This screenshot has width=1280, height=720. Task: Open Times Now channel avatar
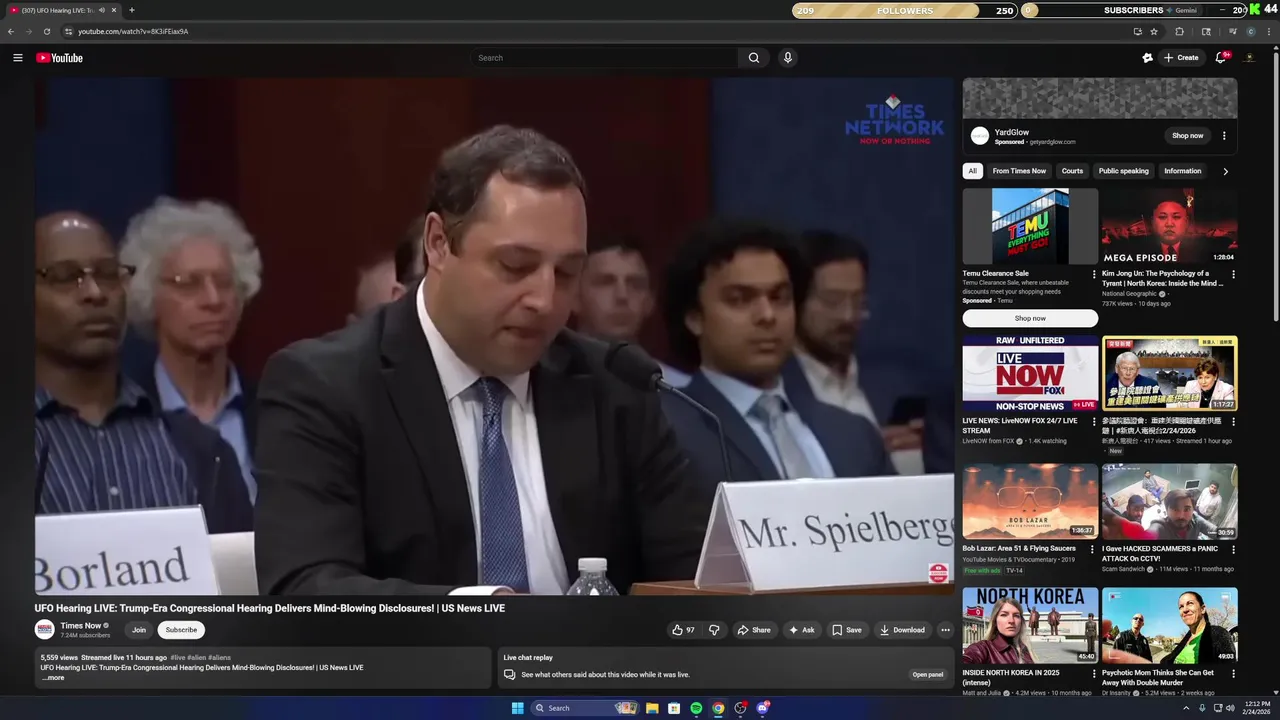(44, 630)
